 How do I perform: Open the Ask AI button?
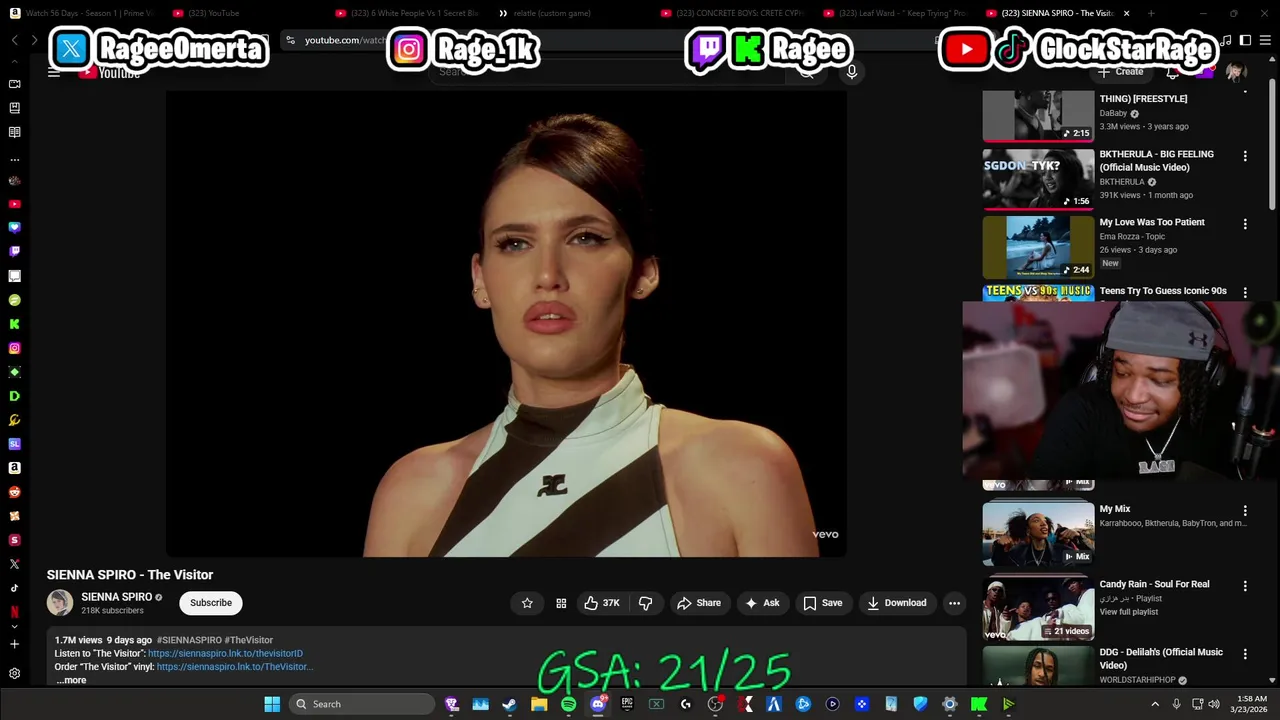tap(762, 603)
